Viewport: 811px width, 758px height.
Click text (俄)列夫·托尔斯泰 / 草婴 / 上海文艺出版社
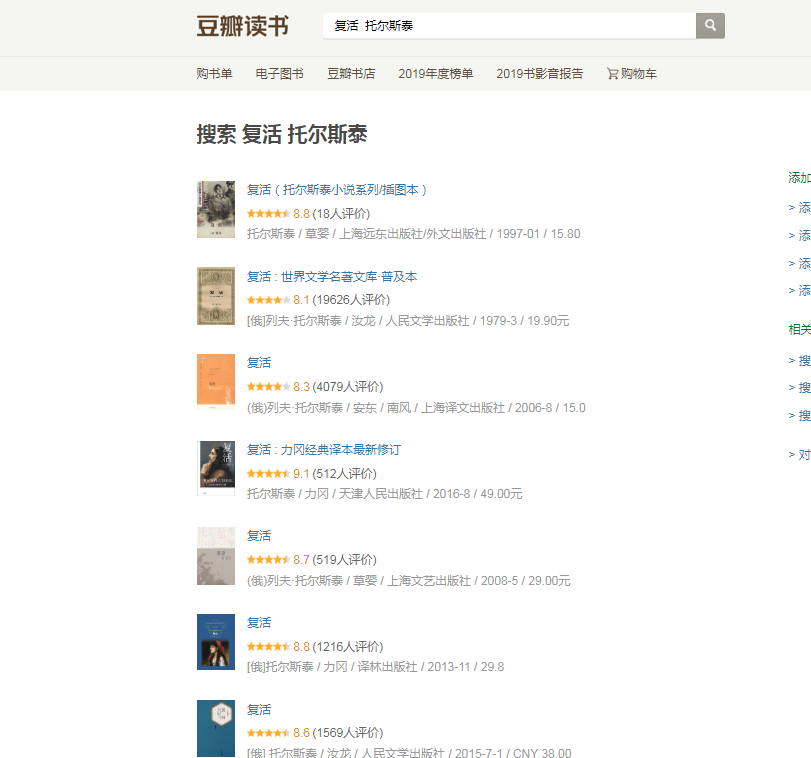(408, 581)
